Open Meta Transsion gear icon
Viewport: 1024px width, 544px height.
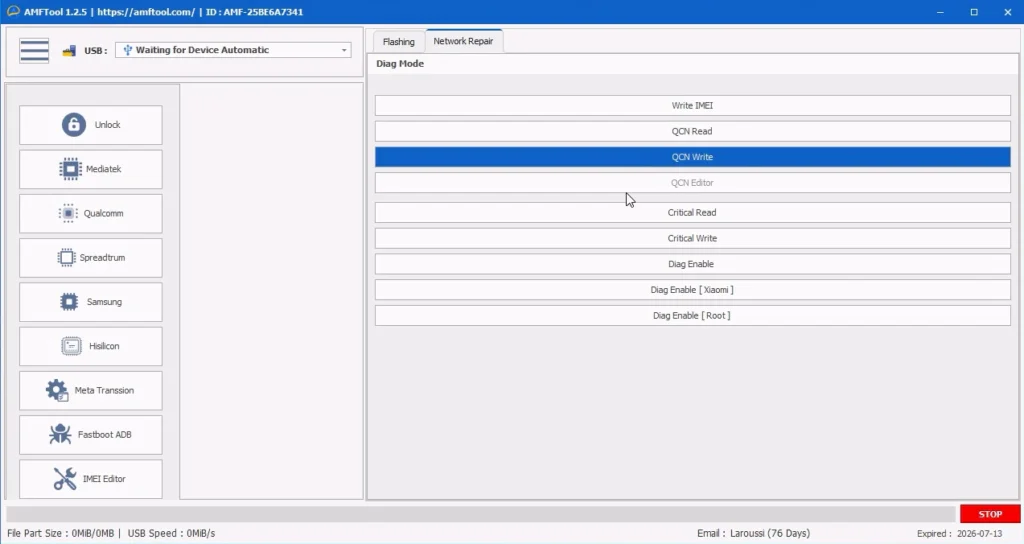pyautogui.click(x=57, y=390)
